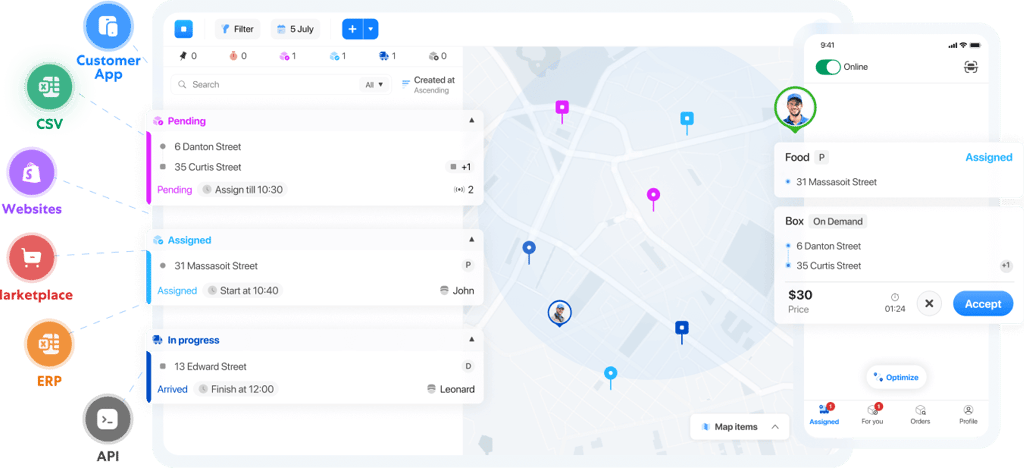This screenshot has width=1024, height=468.
Task: Open the All search scope dropdown
Action: [375, 84]
